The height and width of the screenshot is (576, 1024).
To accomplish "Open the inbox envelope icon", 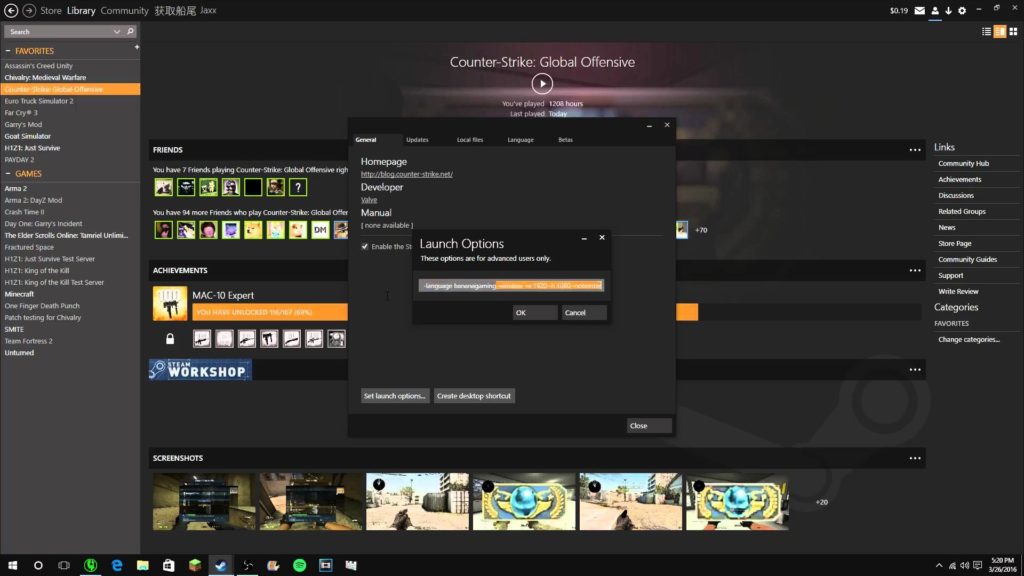I will pyautogui.click(x=920, y=10).
